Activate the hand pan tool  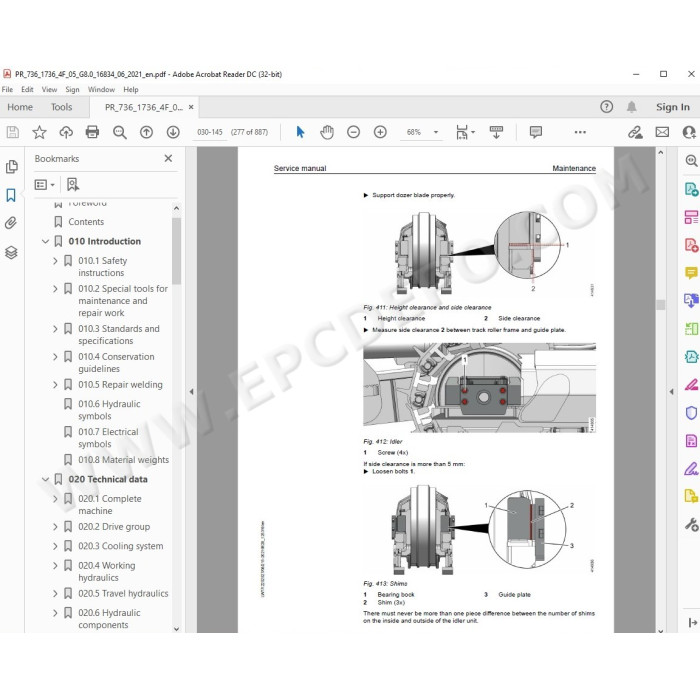327,132
